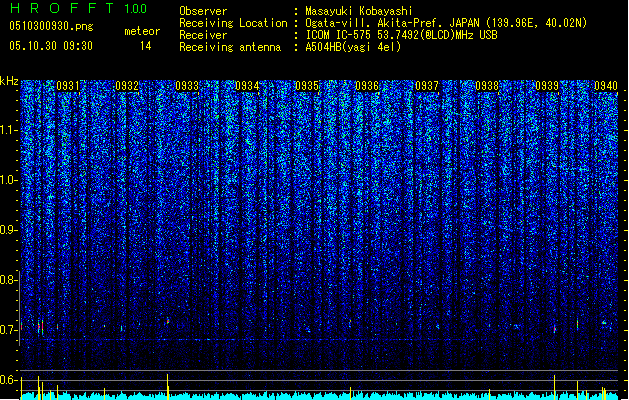This screenshot has height=400, width=629.
Task: Click the 0.8 kHz axis label
Action: (8, 280)
